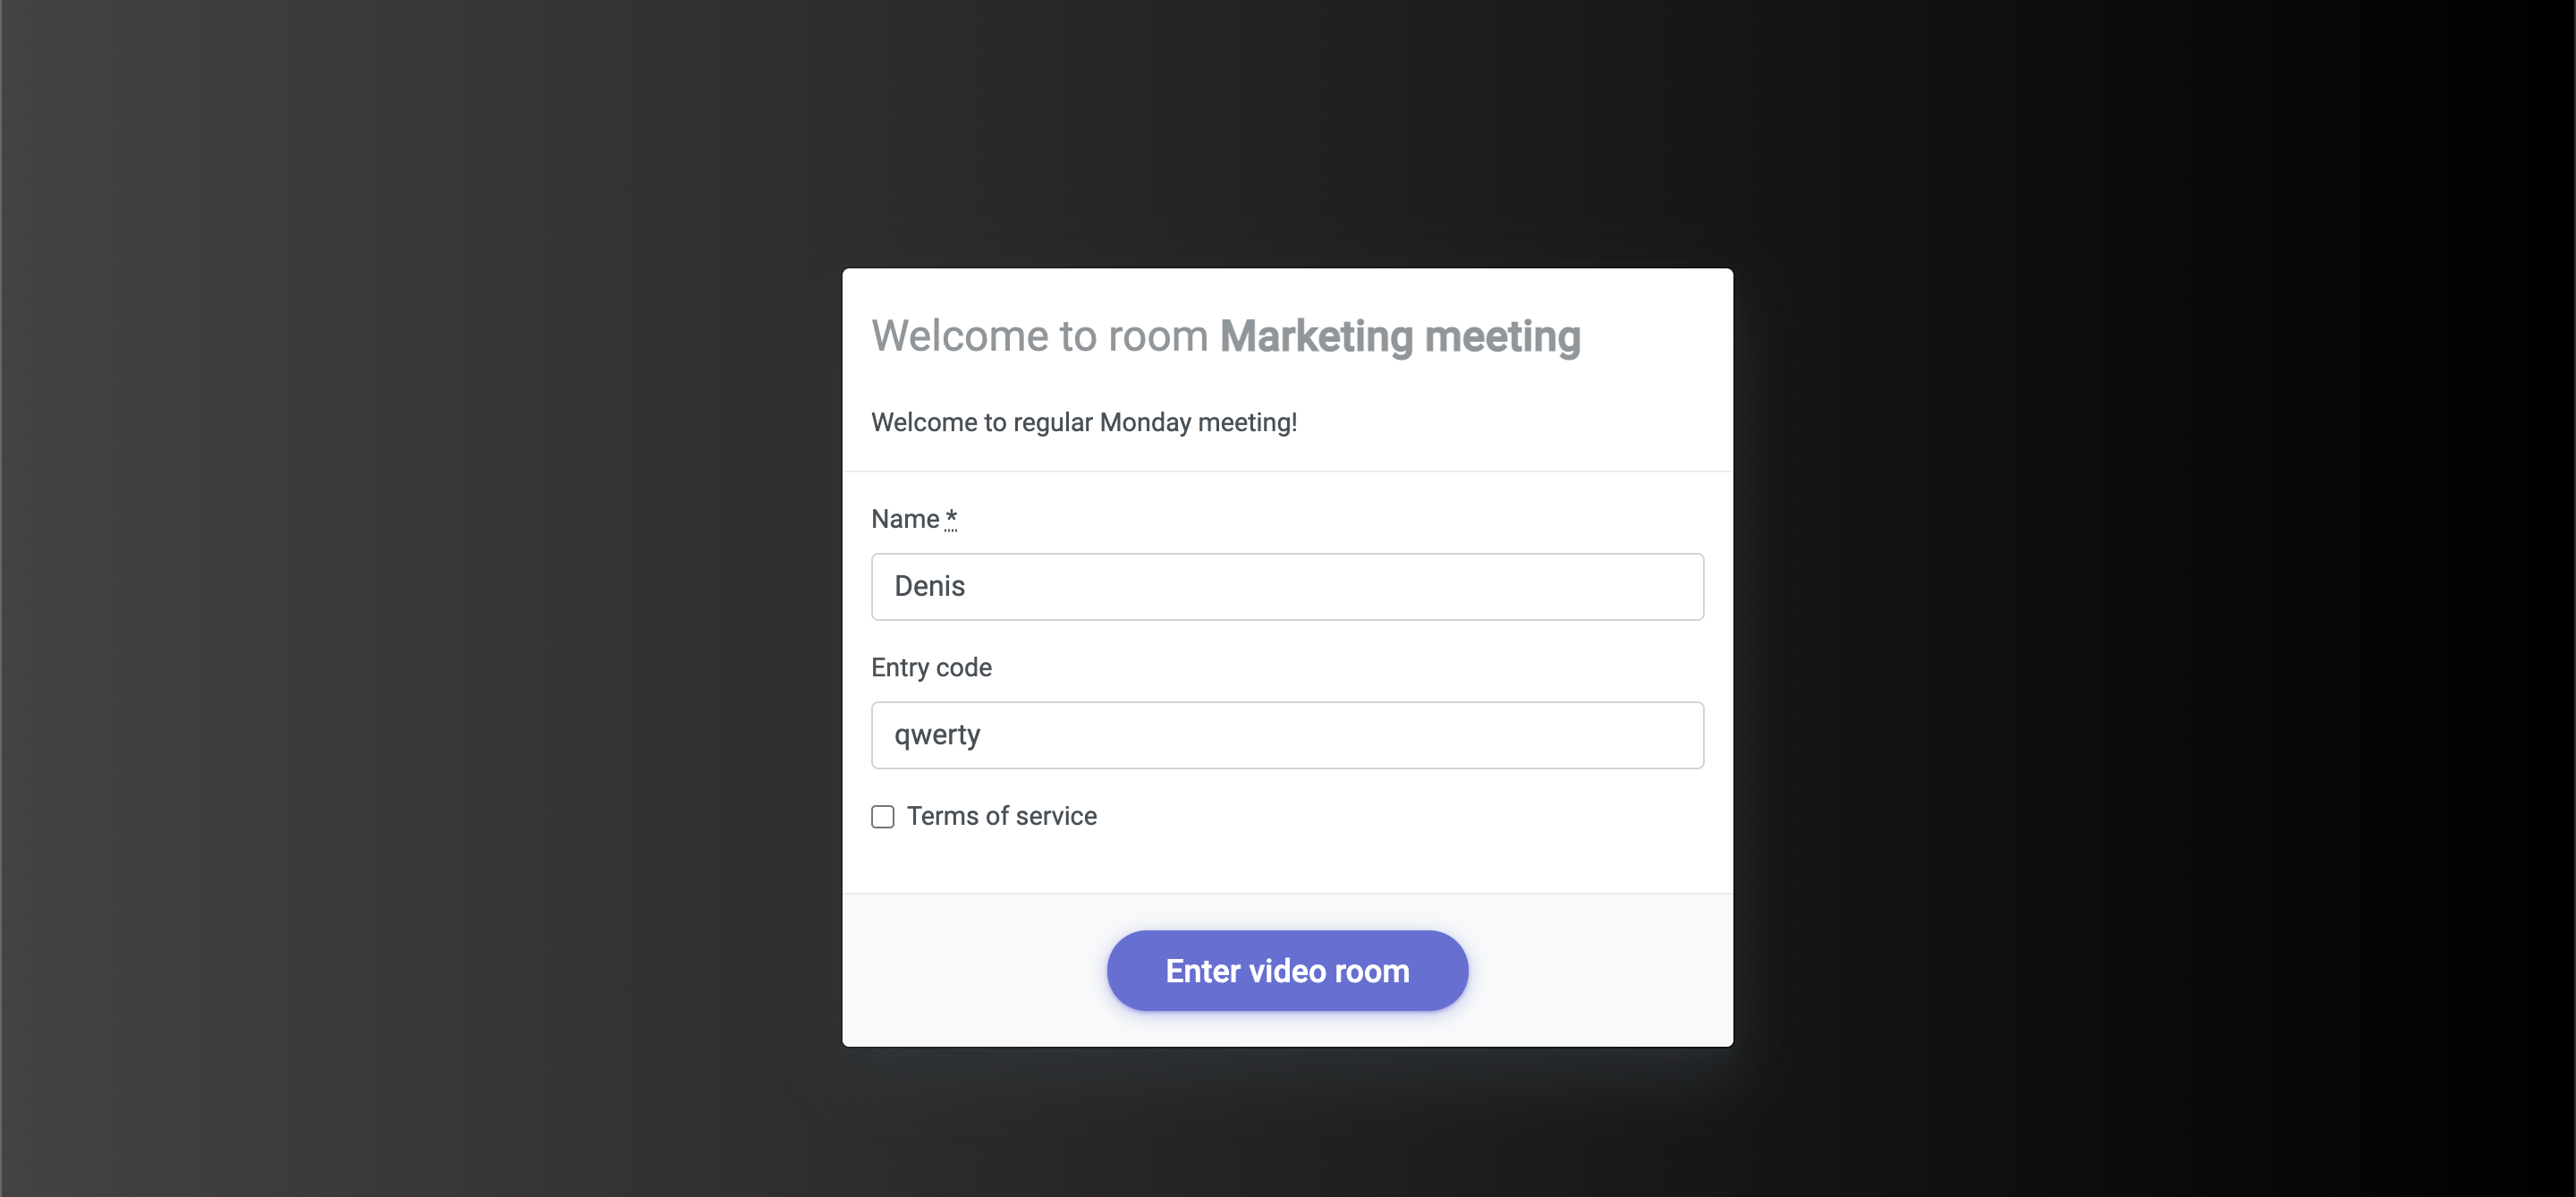Screen dimensions: 2576x1197
Task: Click the required asterisk beside Name
Action: pos(951,518)
